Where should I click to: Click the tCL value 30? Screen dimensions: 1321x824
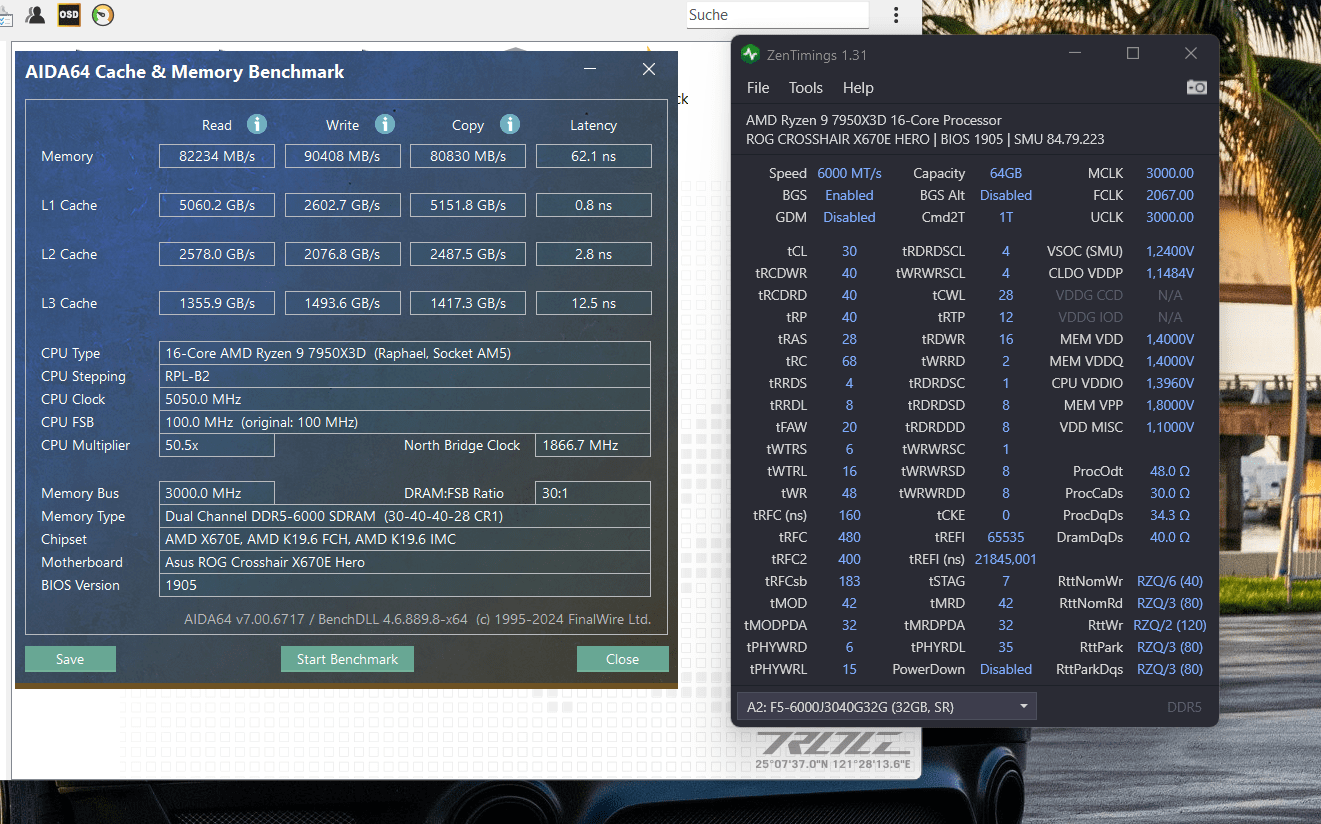coord(849,251)
